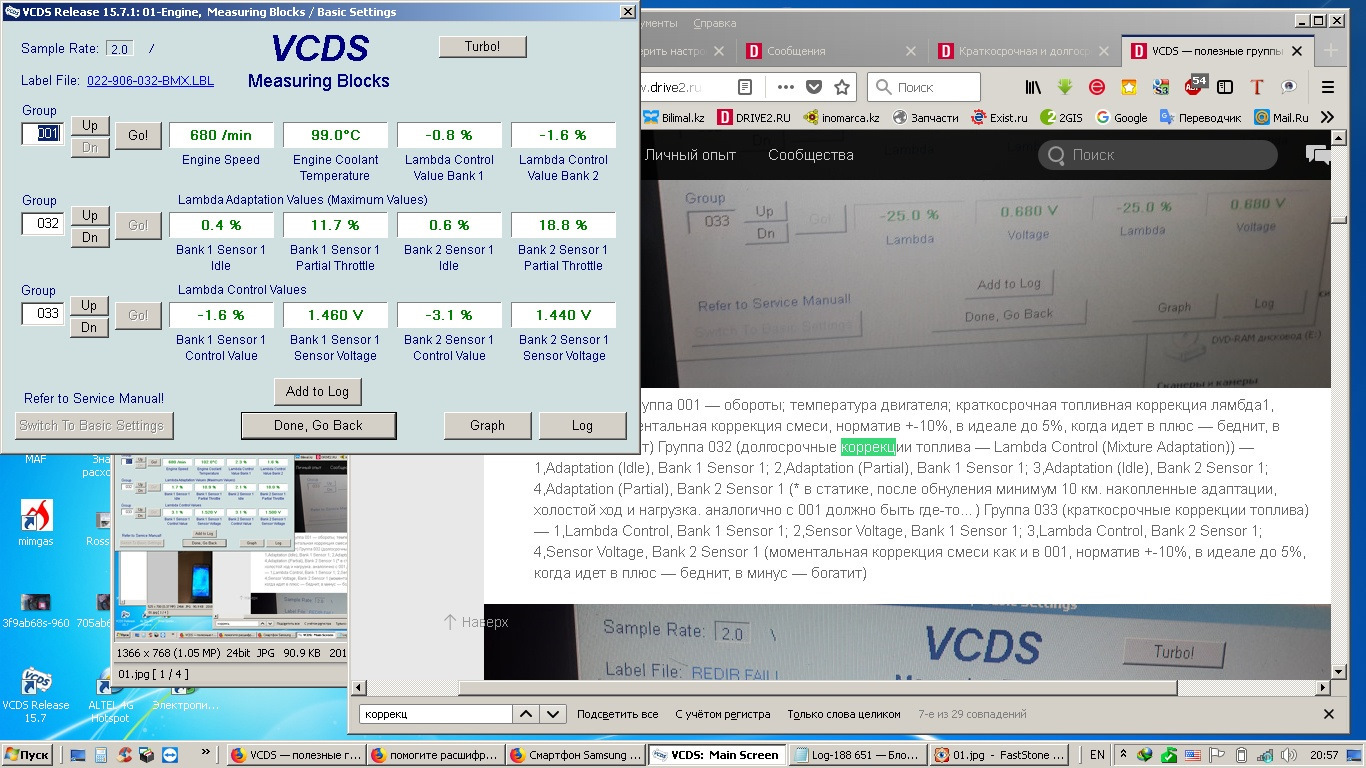Toggle 'С учётом регистра' find option

[x=722, y=714]
